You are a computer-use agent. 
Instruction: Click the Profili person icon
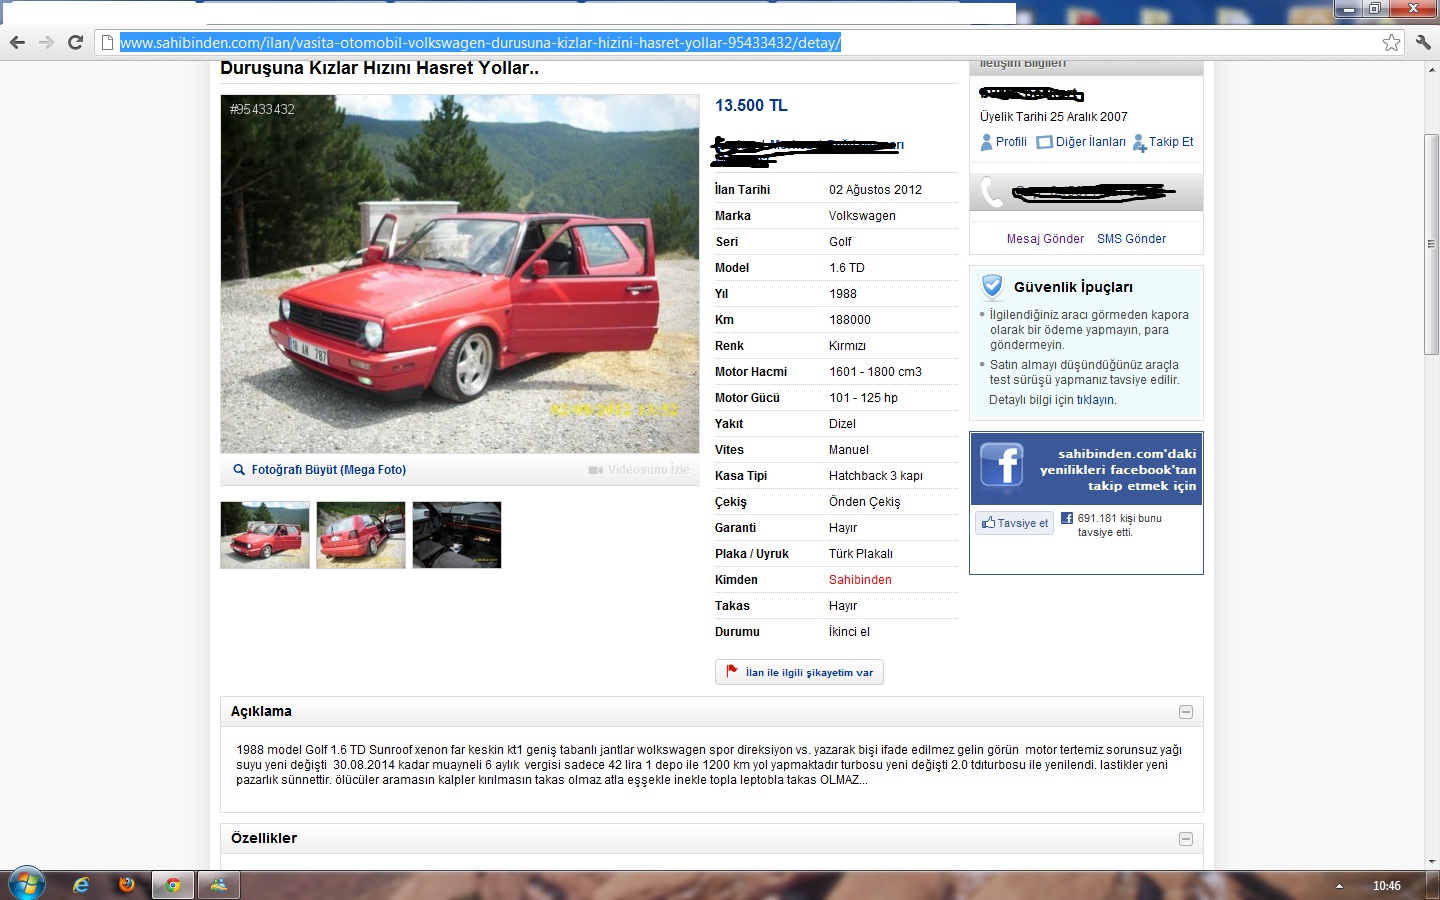pos(987,143)
